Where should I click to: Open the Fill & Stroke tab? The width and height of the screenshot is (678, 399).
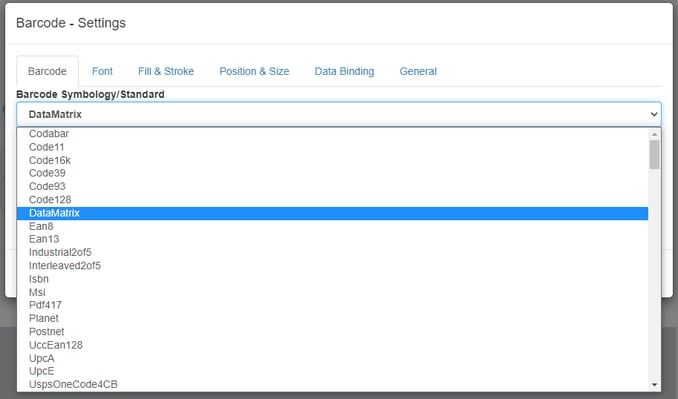(166, 71)
